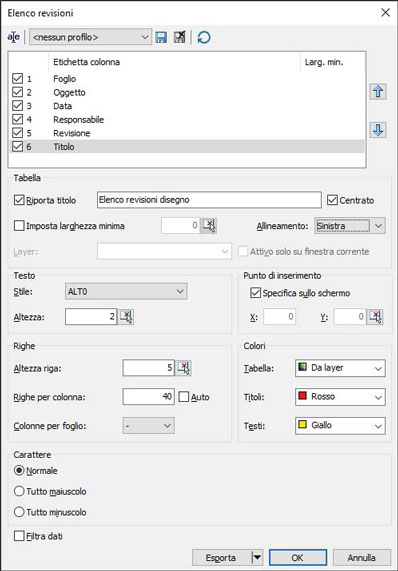Viewport: 398px width, 571px height.
Task: Open the Allineamento dropdown
Action: [x=350, y=226]
